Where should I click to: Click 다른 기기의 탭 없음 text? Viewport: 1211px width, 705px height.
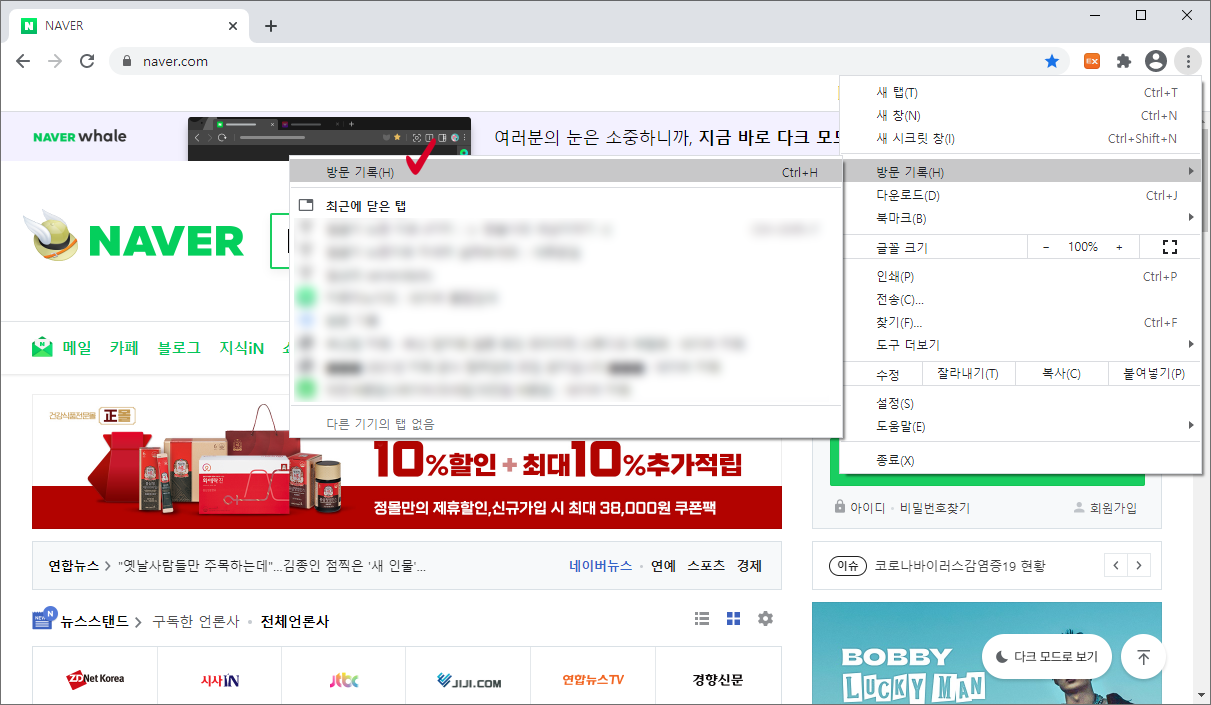pyautogui.click(x=381, y=424)
